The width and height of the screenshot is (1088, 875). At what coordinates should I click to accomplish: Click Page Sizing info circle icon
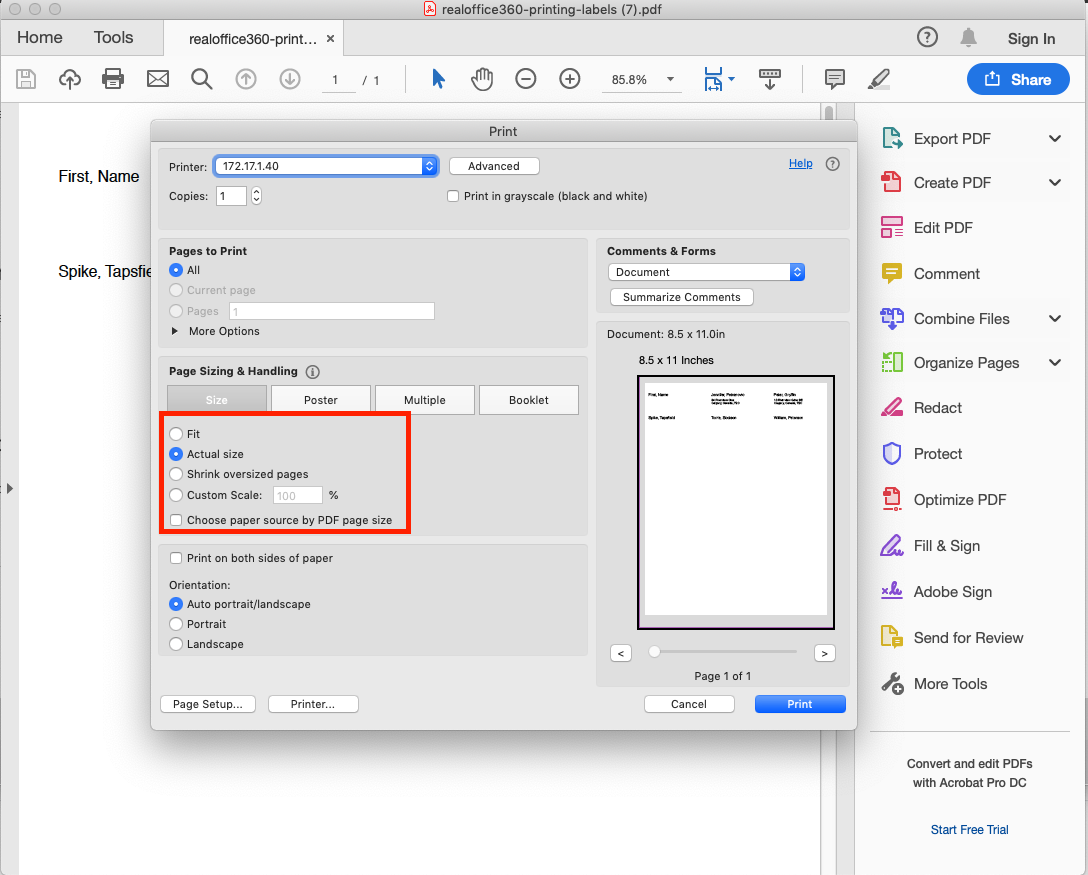coord(313,372)
